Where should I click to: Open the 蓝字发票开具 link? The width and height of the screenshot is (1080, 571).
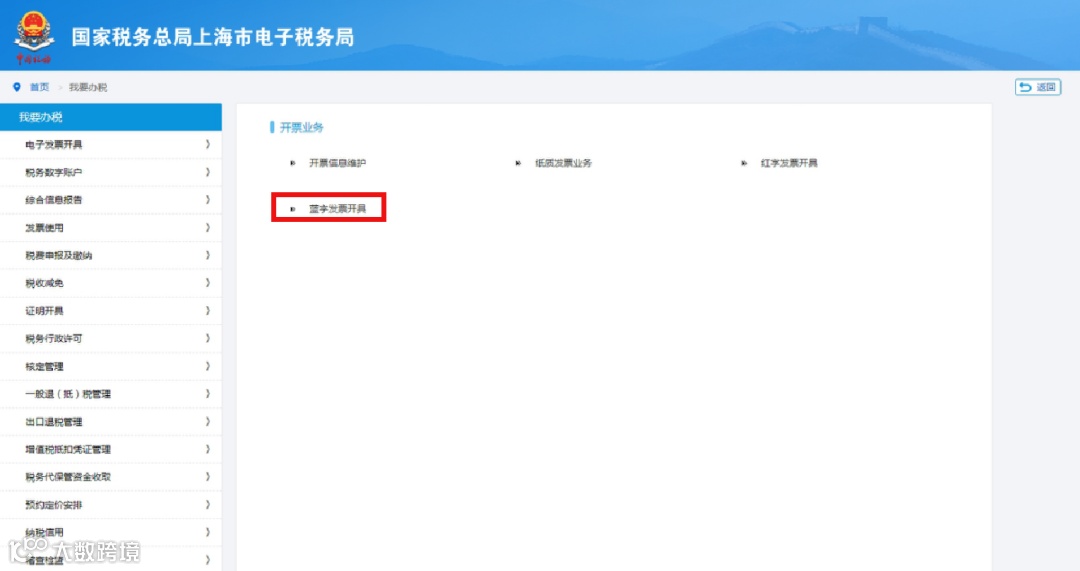(x=338, y=209)
